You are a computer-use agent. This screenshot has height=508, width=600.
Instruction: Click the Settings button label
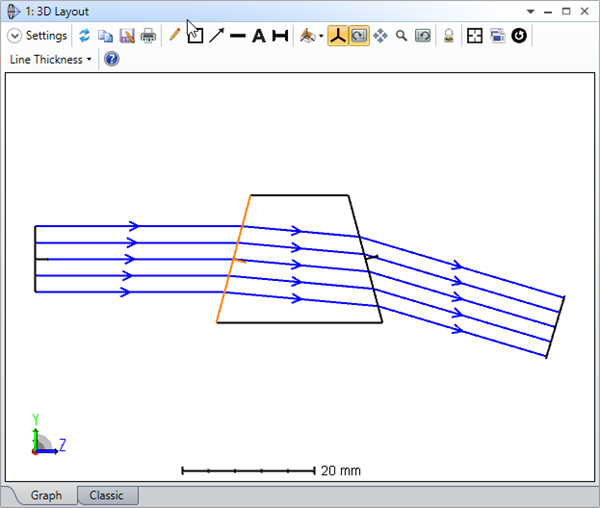pos(46,36)
